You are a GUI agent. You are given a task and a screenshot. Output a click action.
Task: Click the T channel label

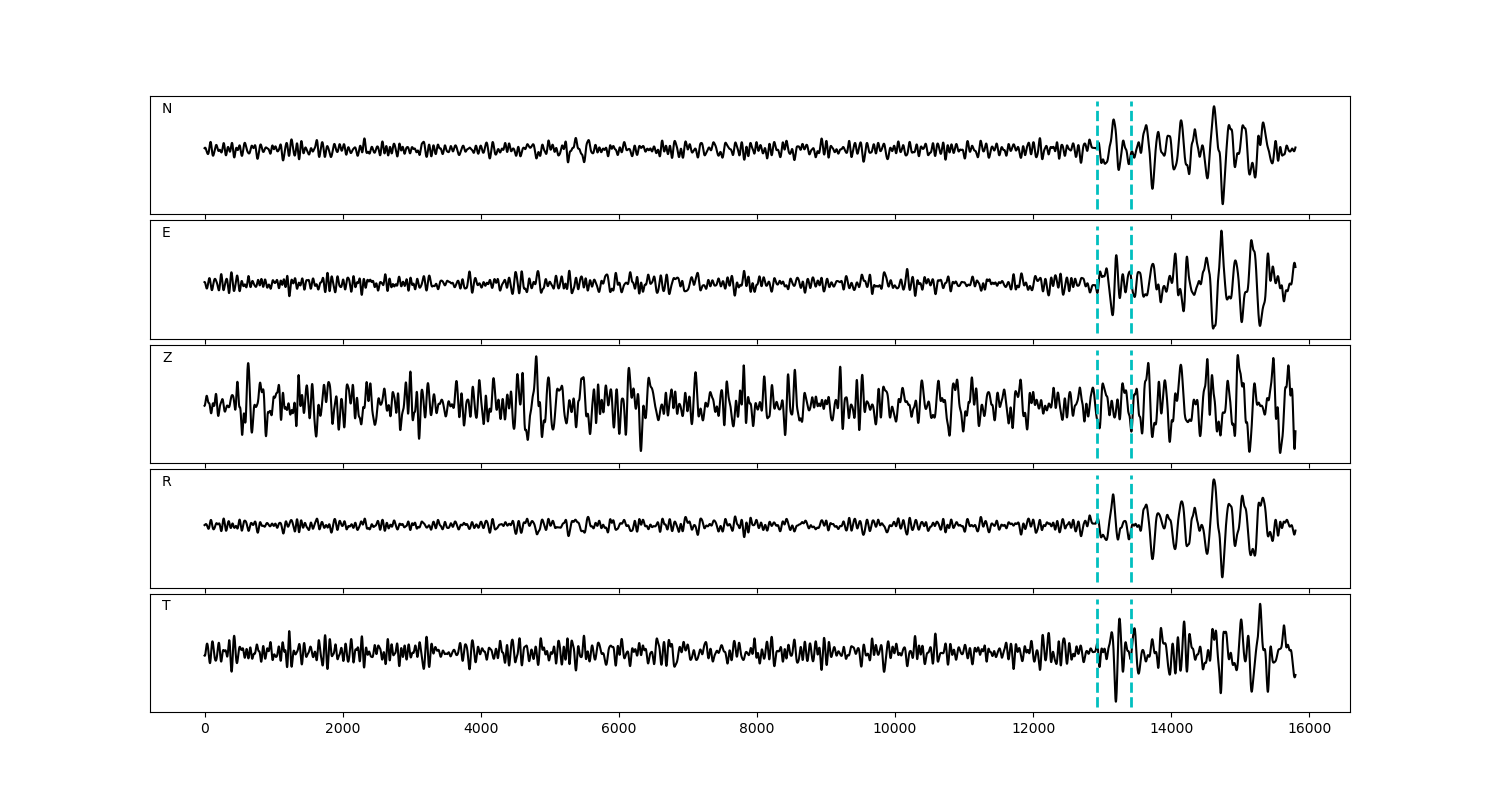[166, 606]
